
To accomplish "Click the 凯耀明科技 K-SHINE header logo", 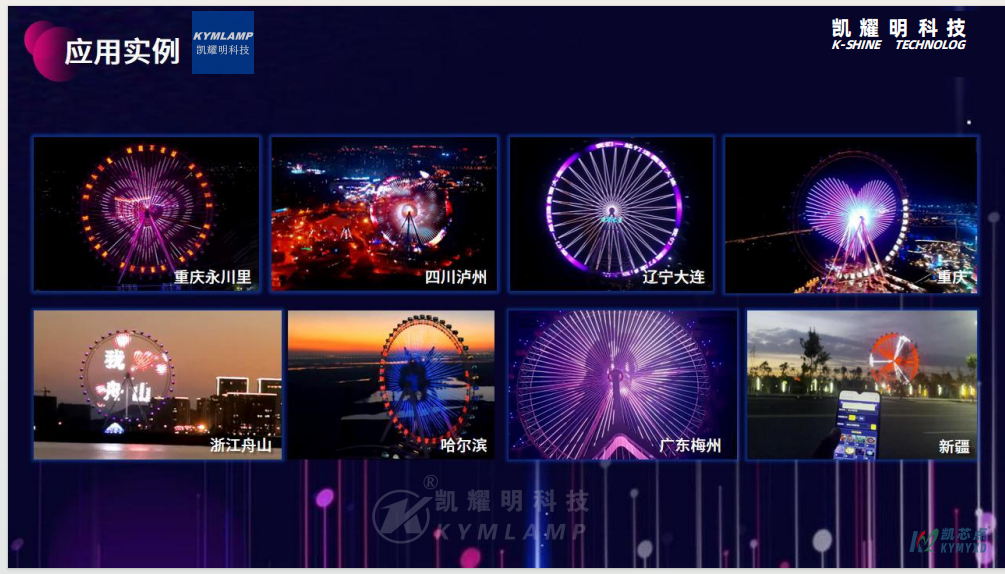I will [899, 35].
